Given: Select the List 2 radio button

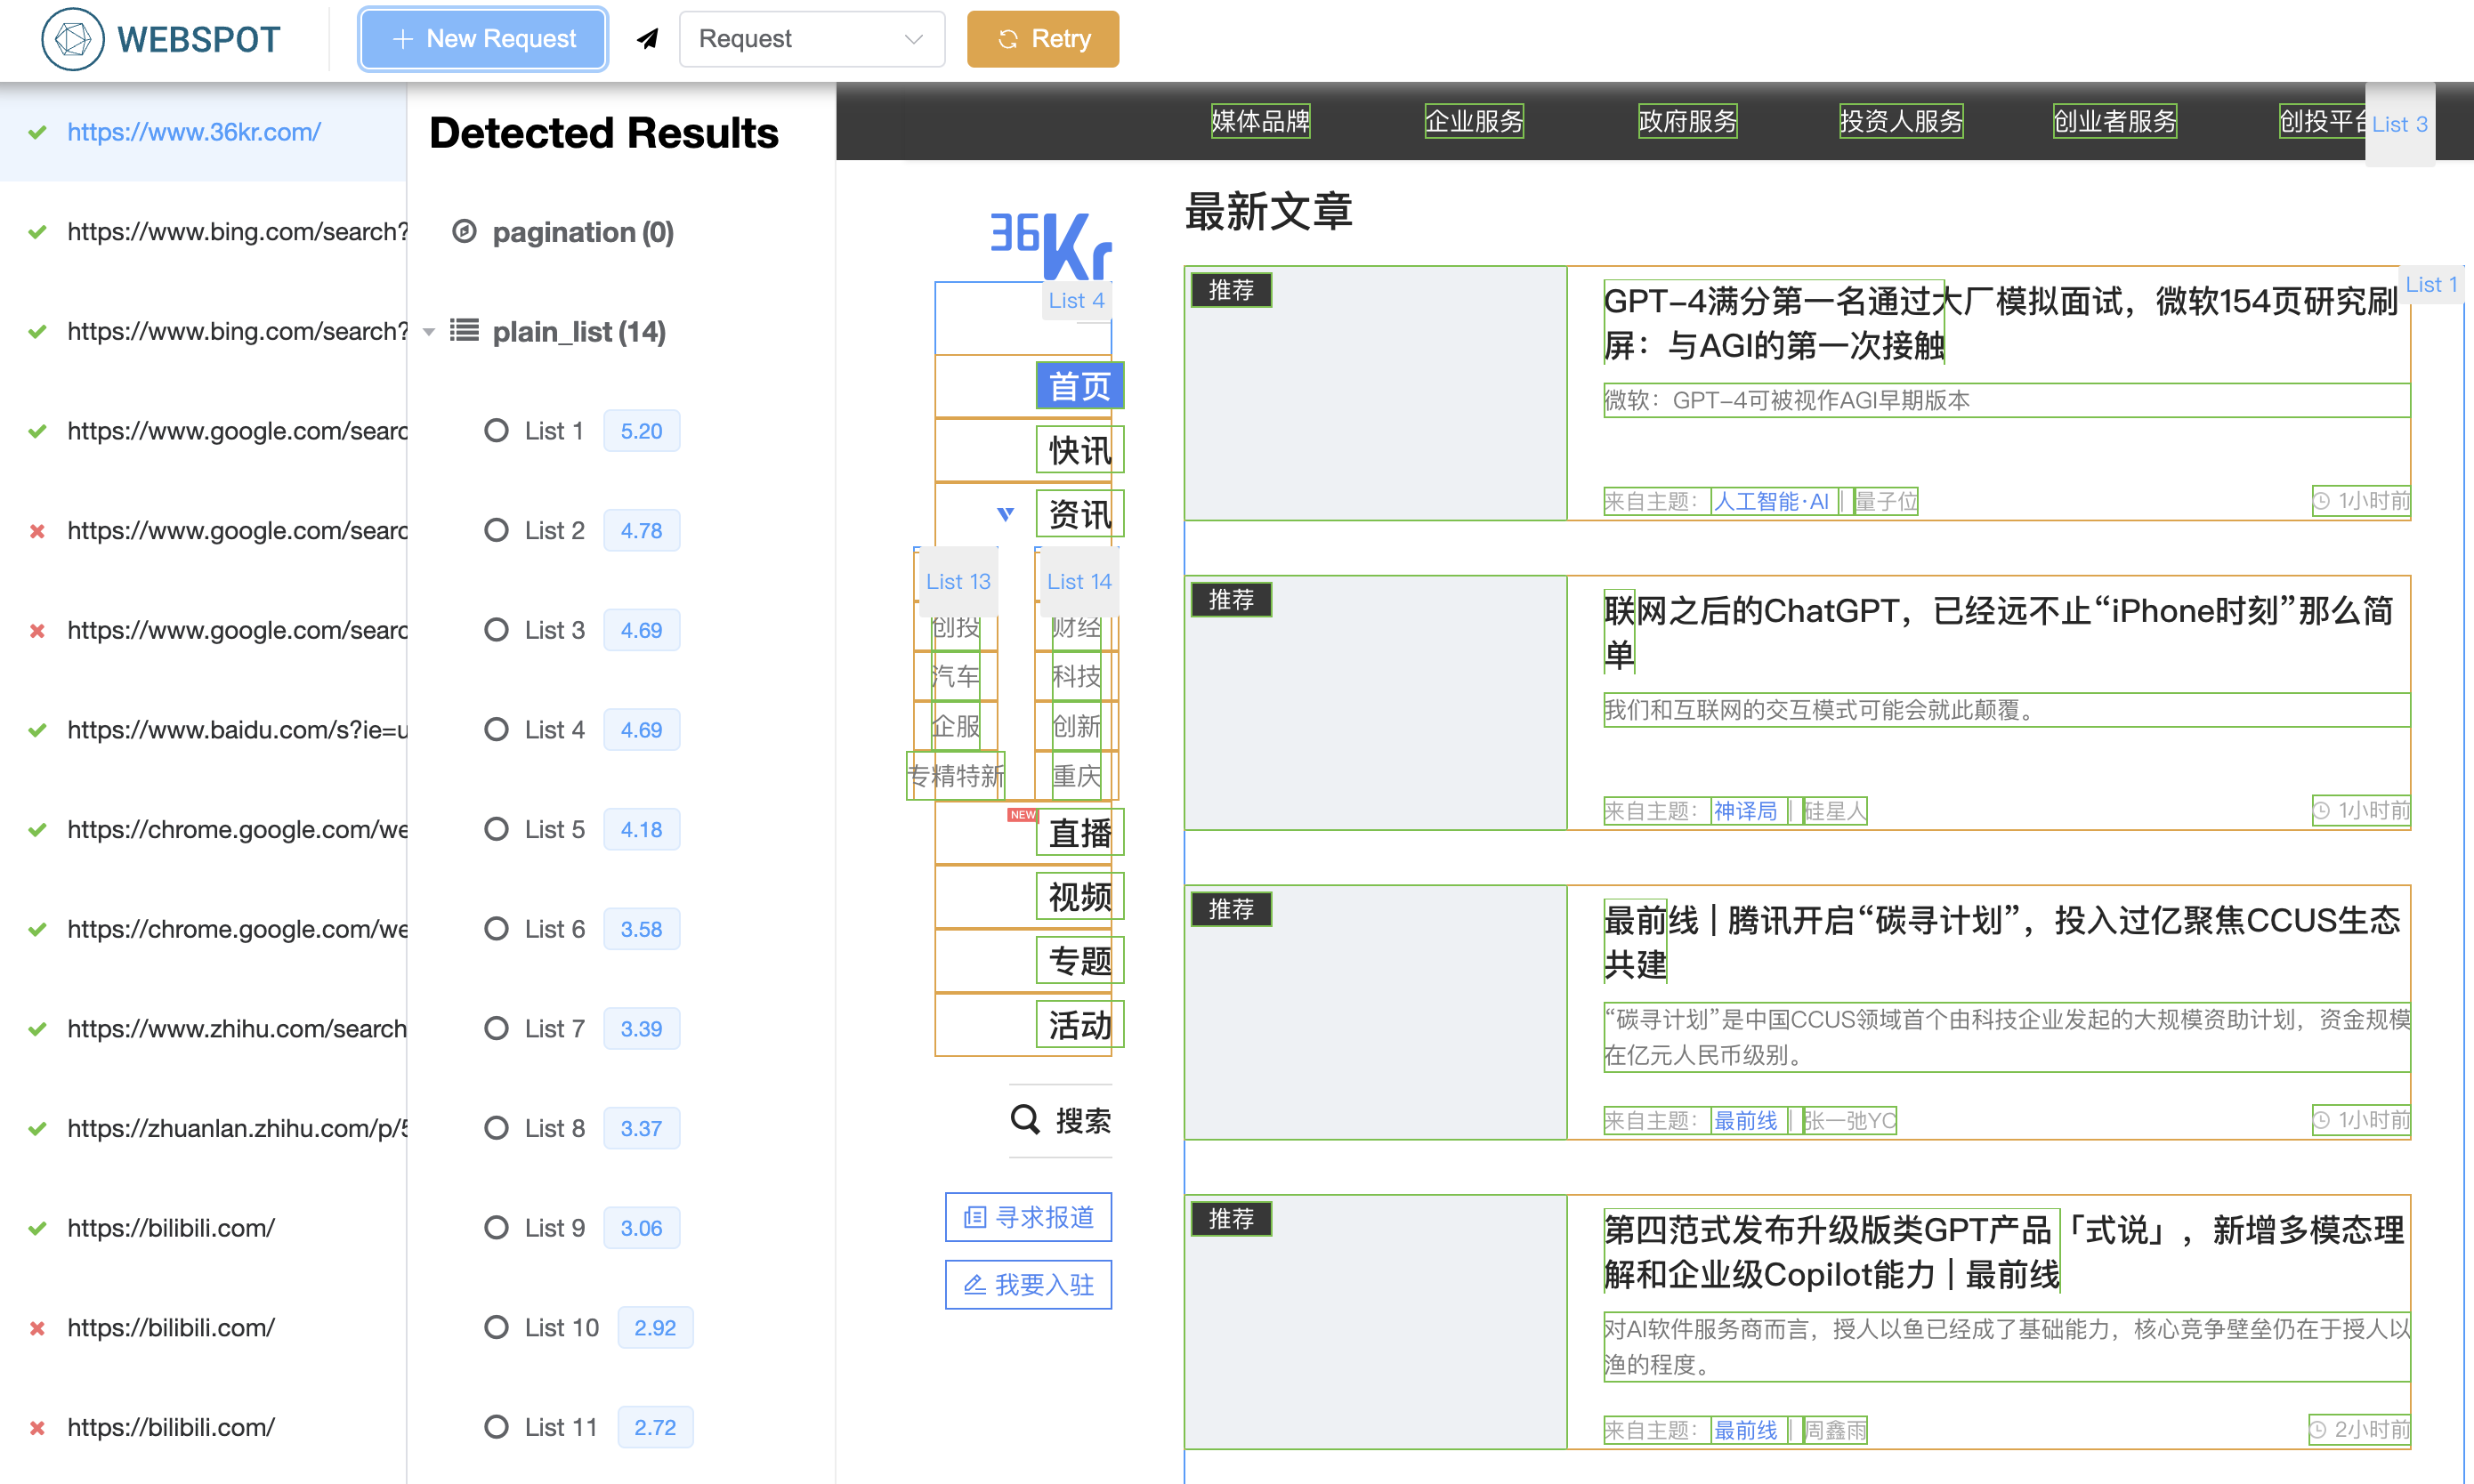Looking at the screenshot, I should coord(496,530).
